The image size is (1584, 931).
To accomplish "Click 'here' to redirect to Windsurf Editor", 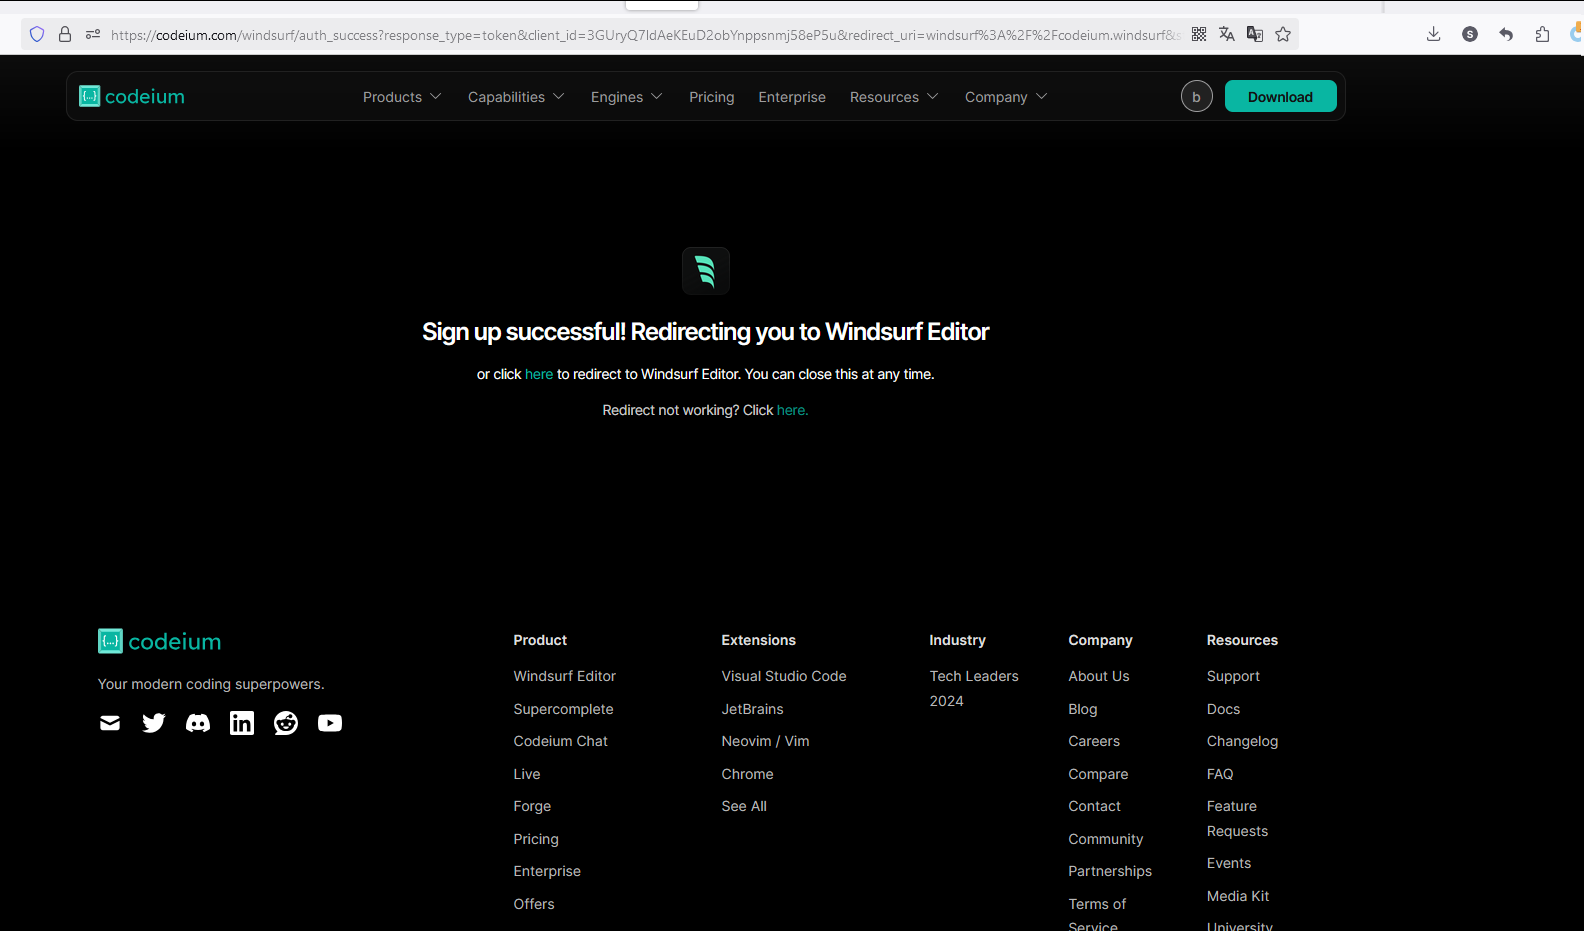I will (539, 374).
